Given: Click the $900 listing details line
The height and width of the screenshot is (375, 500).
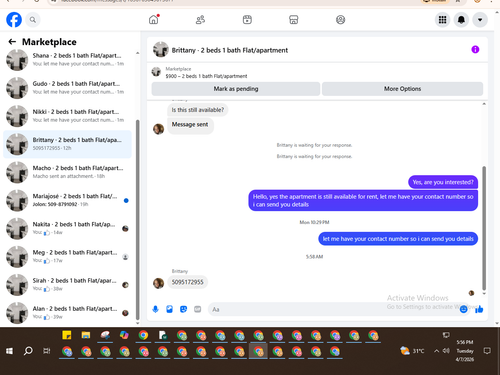Looking at the screenshot, I should tap(206, 76).
